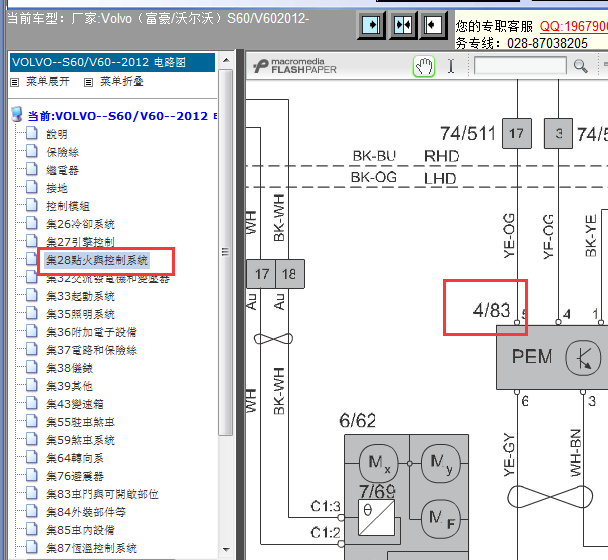Screen dimensions: 608x560
Task: Click the 7/69 temperature sensor symbol
Action: 376,517
